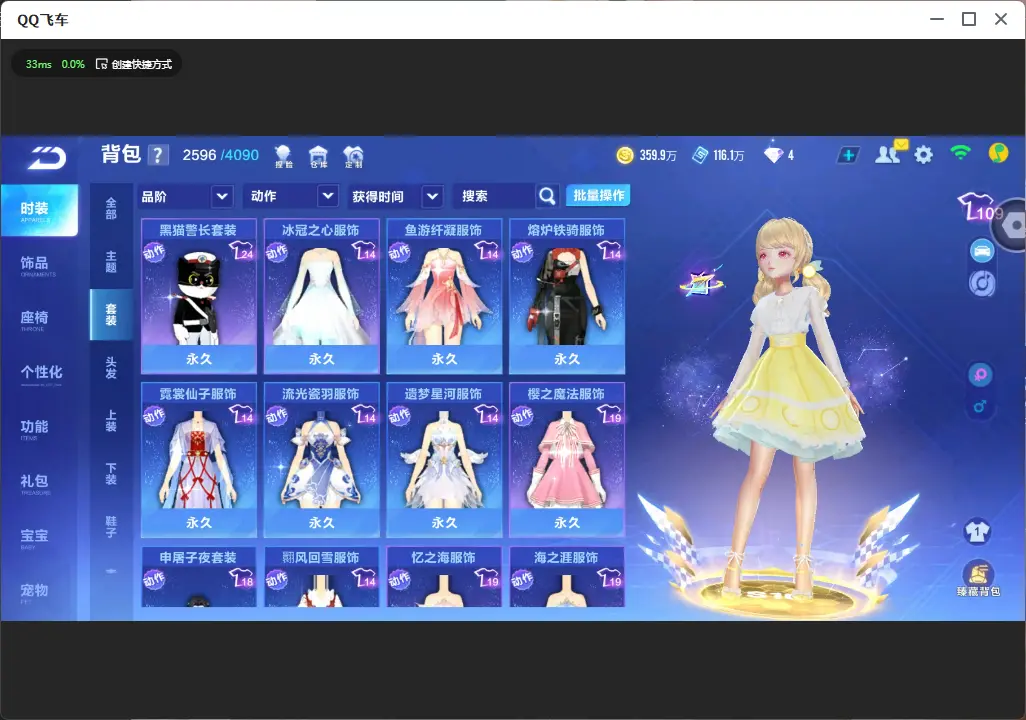Click the 批量操作 button

coord(598,196)
